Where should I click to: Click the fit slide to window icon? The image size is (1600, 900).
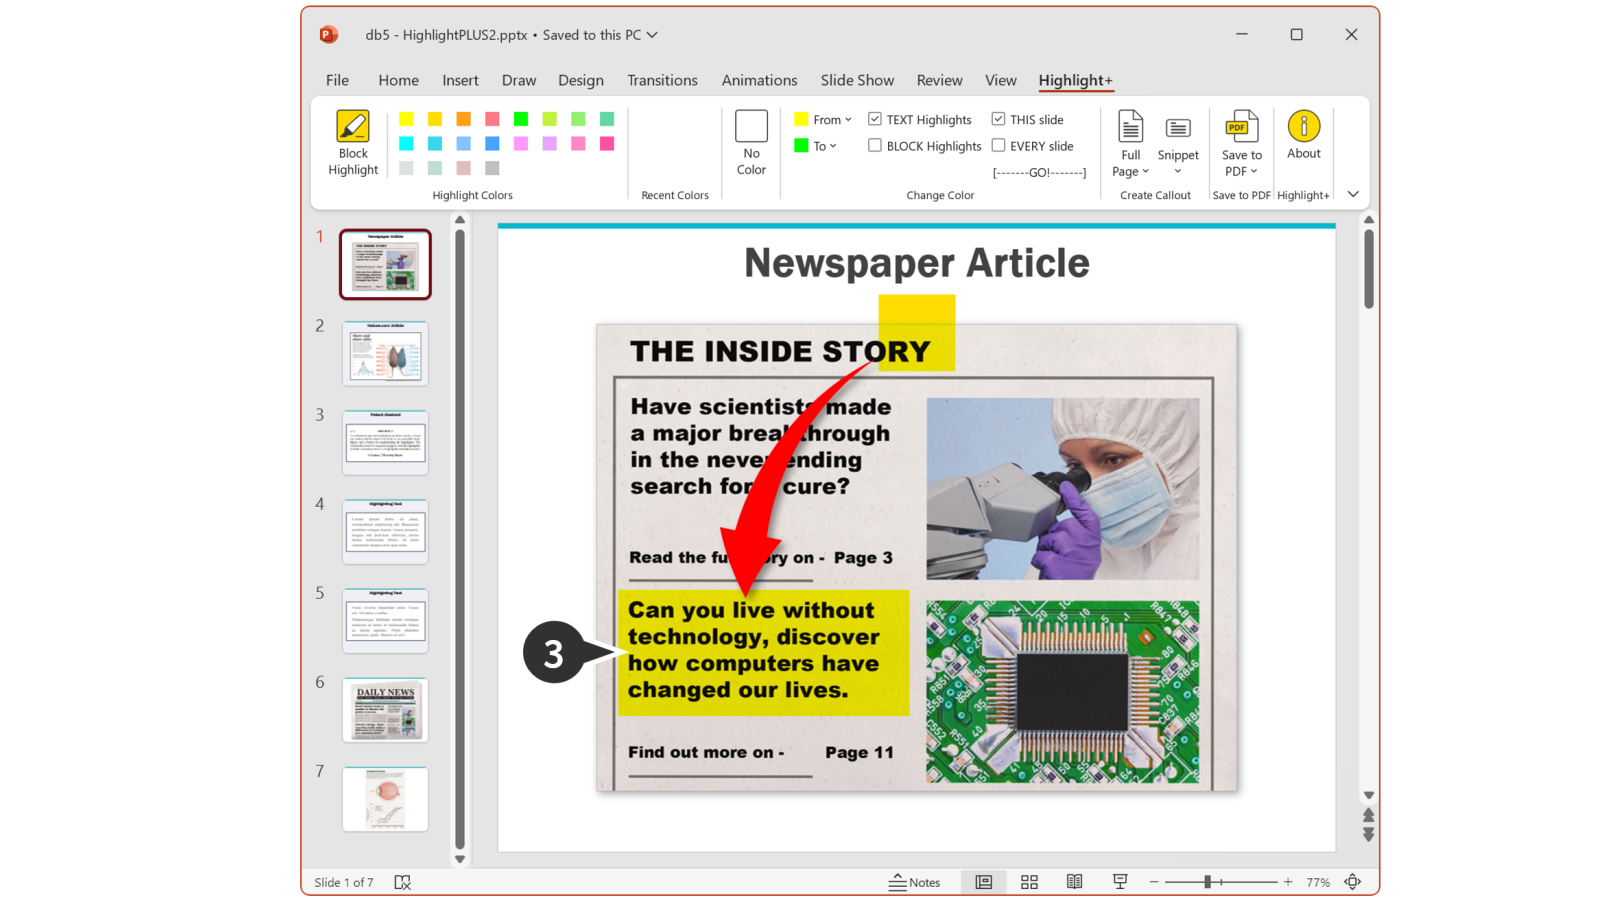1352,882
